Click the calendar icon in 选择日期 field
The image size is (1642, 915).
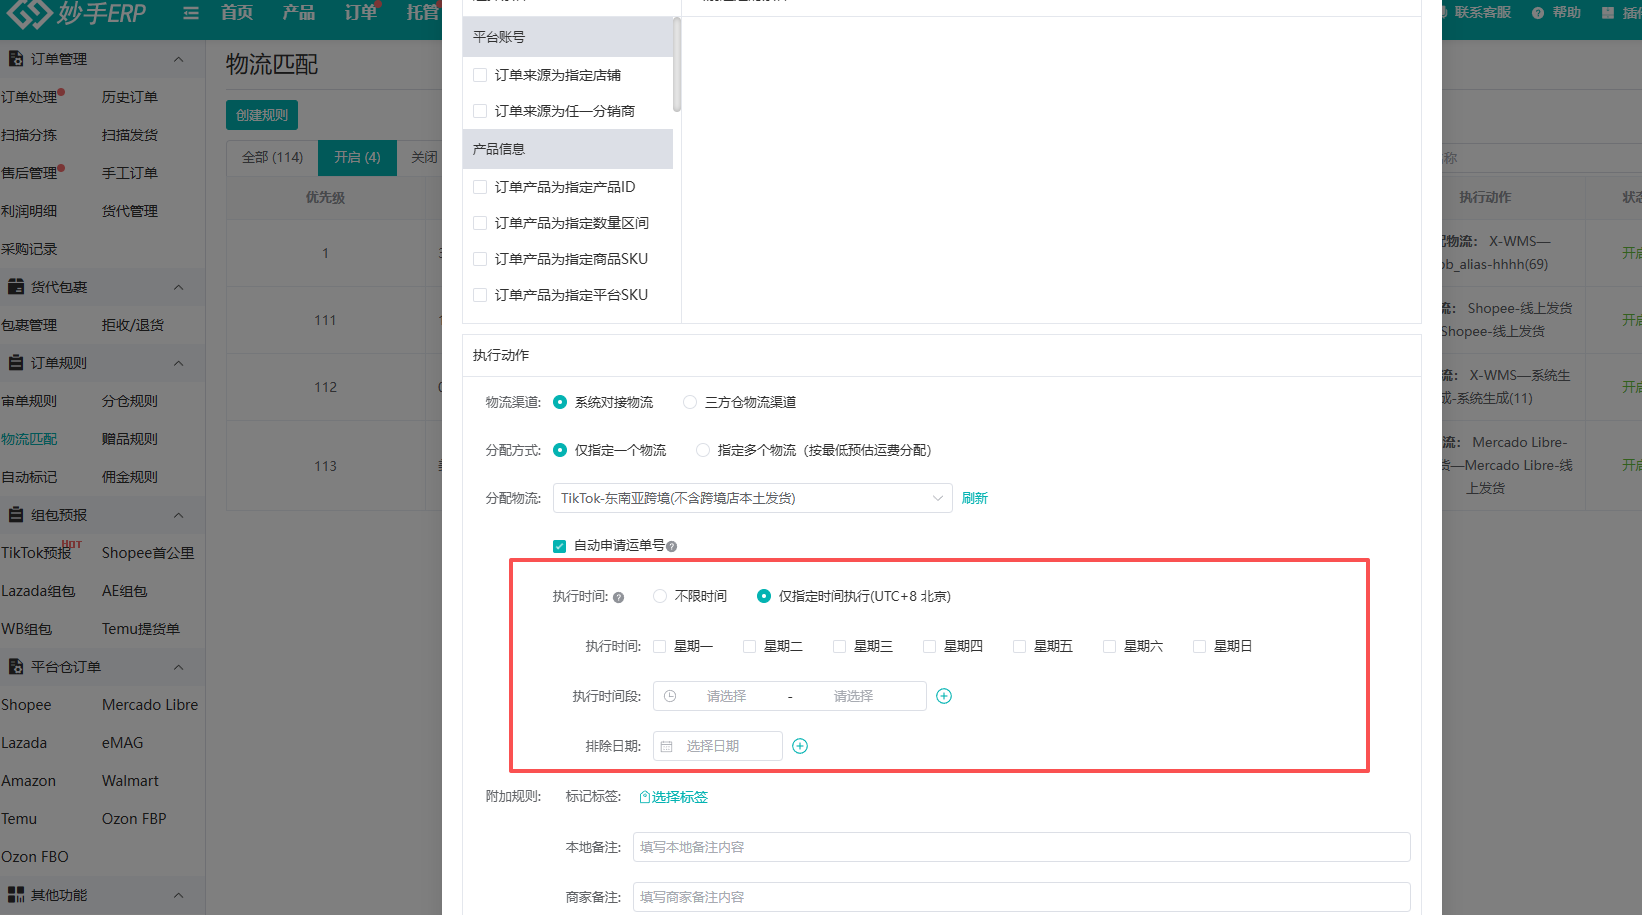667,746
